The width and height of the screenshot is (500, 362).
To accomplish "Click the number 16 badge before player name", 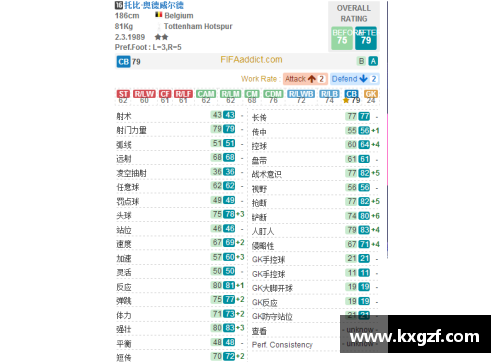I will [119, 5].
